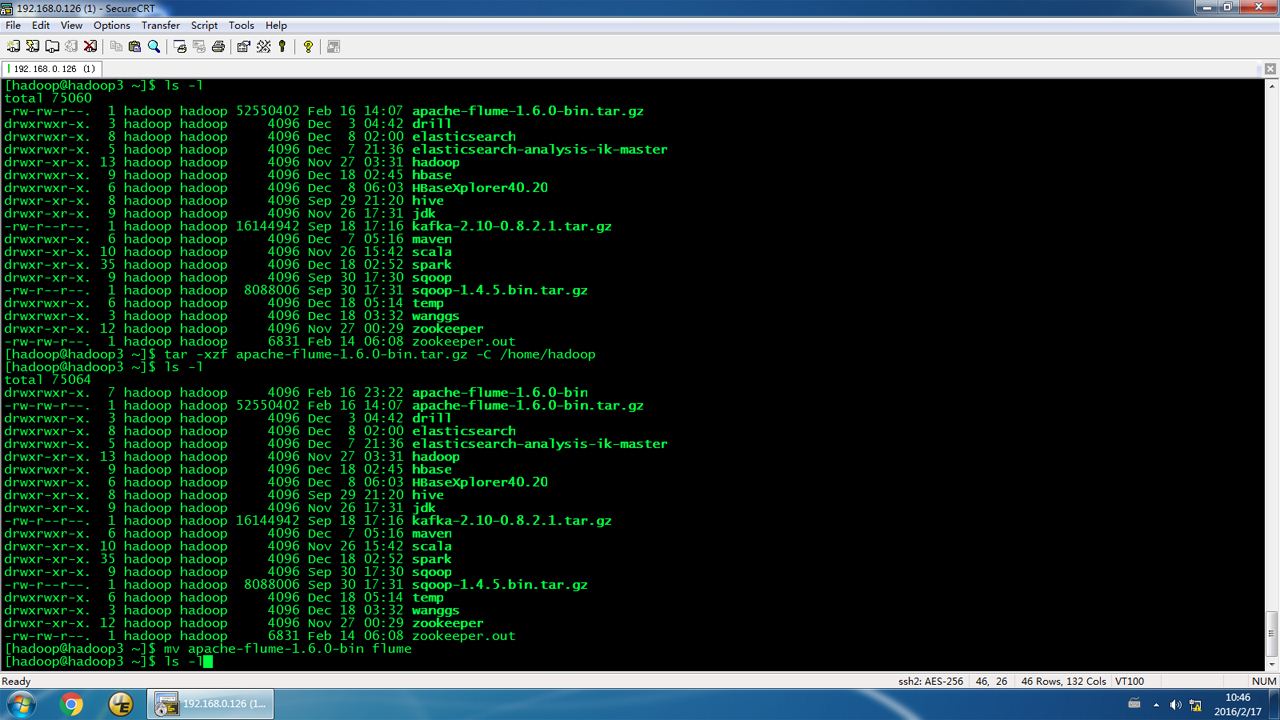Open the Edit menu
The width and height of the screenshot is (1280, 720).
[x=41, y=25]
